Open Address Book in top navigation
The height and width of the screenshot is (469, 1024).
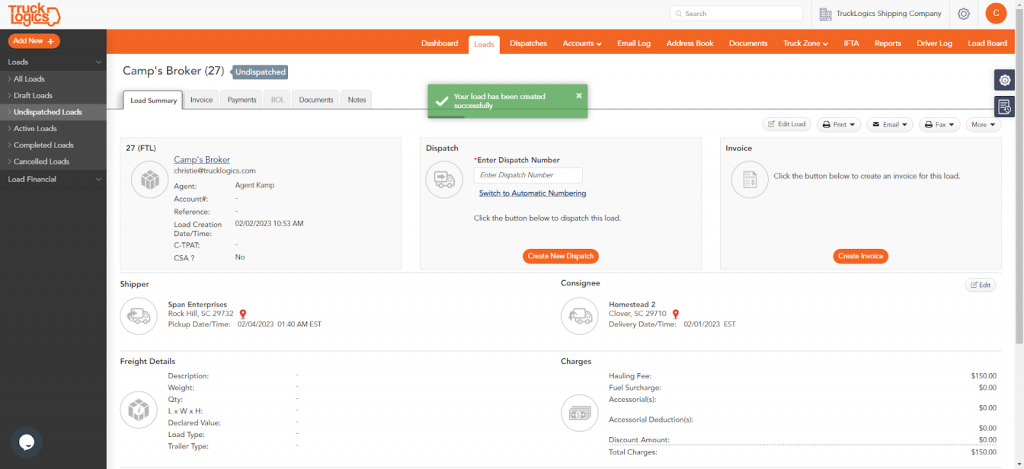pos(690,43)
